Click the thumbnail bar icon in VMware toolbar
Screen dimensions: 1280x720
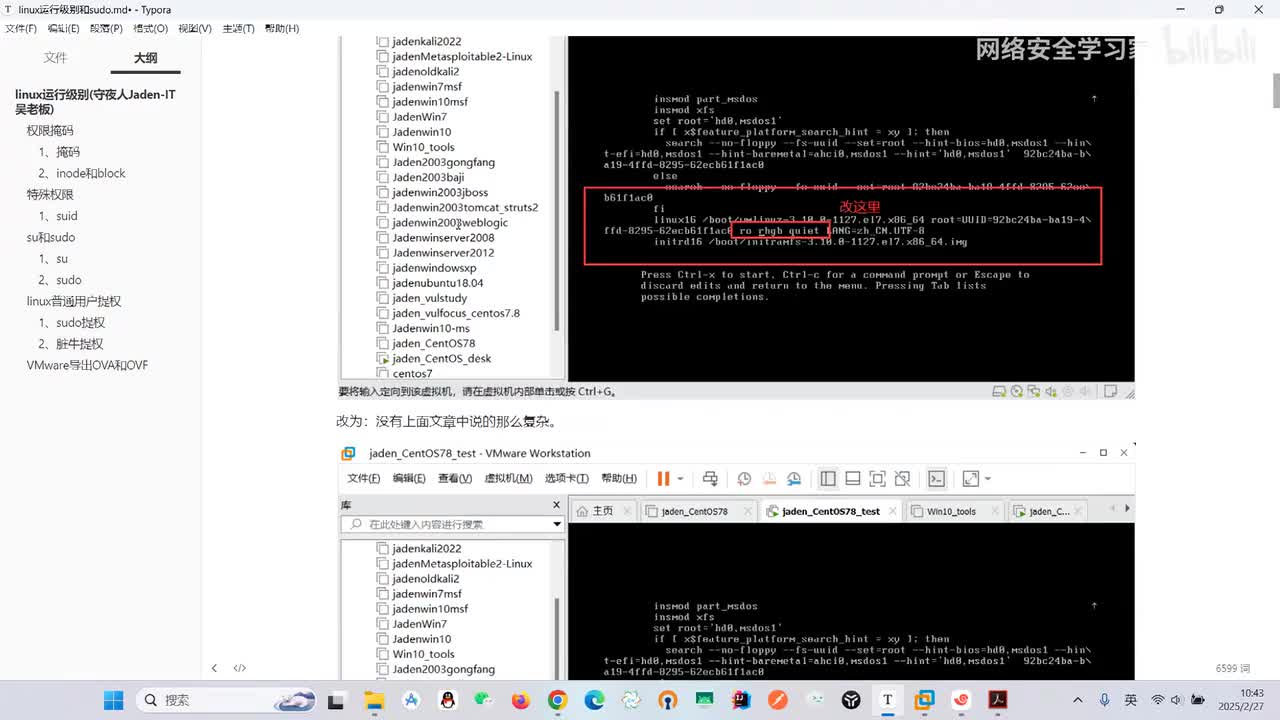[x=853, y=479]
